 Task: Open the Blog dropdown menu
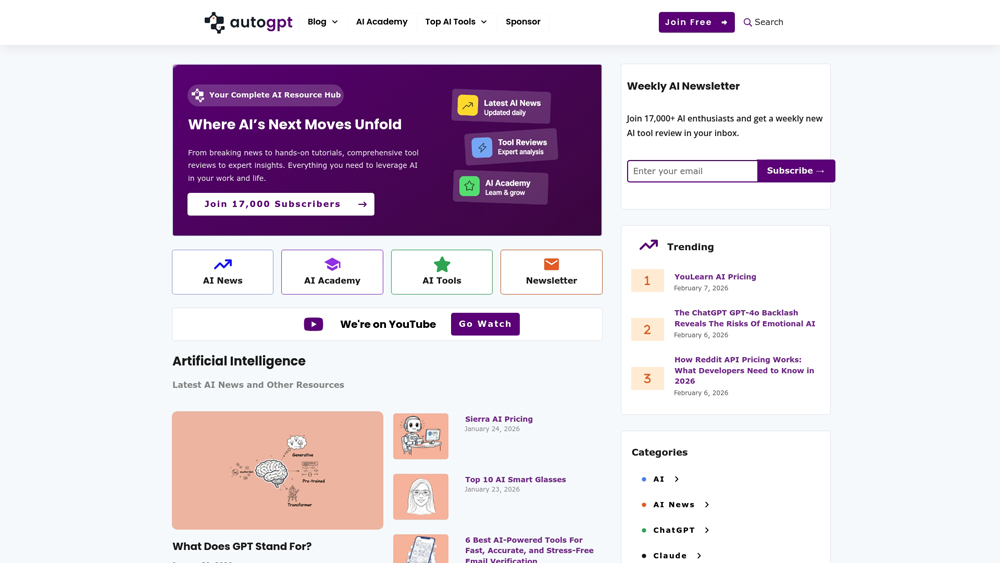[323, 22]
